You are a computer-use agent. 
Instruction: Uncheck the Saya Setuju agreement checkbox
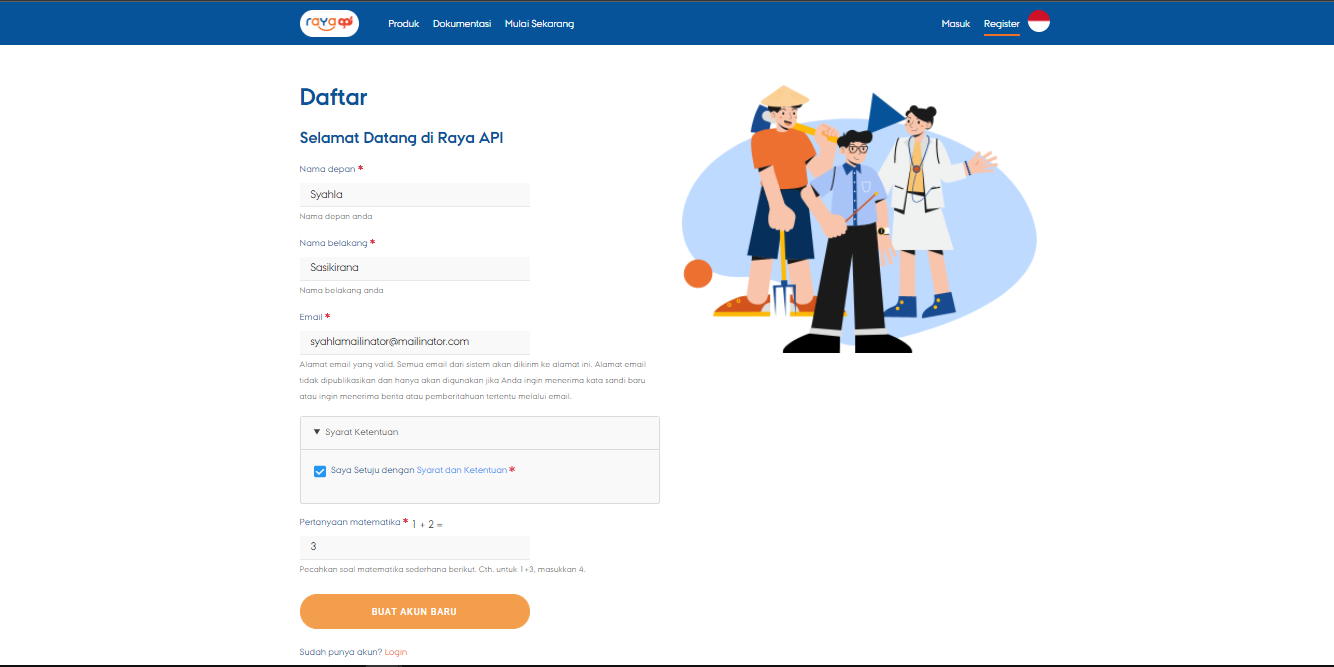pyautogui.click(x=320, y=471)
